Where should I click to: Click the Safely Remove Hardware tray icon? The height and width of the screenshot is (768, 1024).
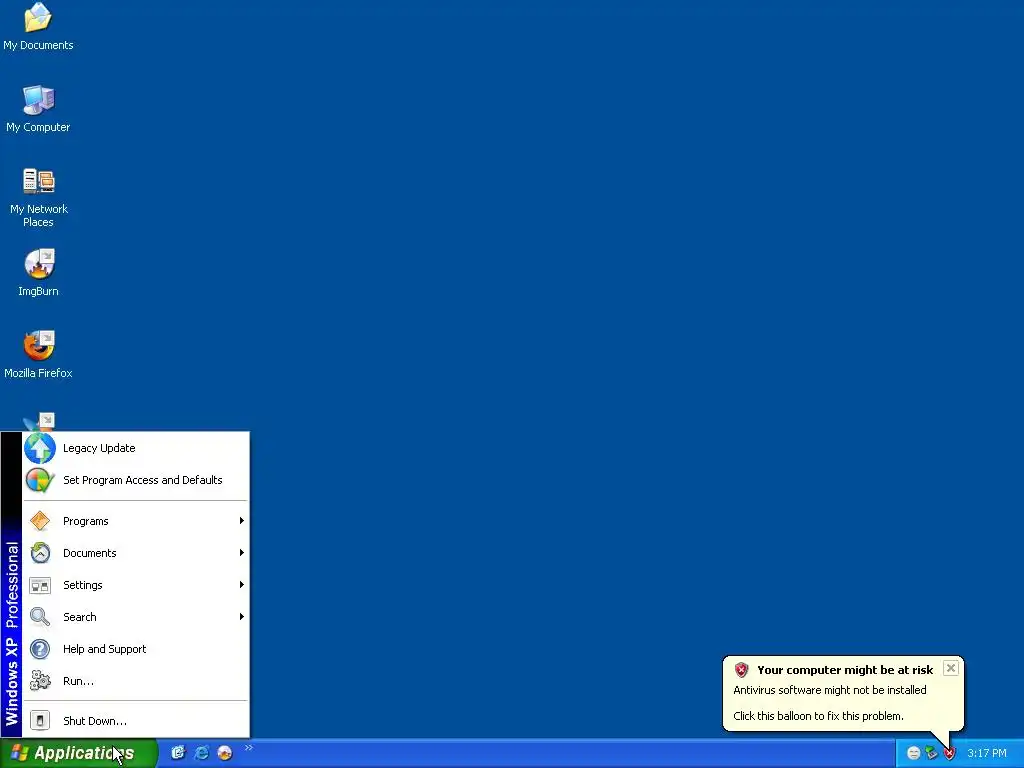click(931, 753)
